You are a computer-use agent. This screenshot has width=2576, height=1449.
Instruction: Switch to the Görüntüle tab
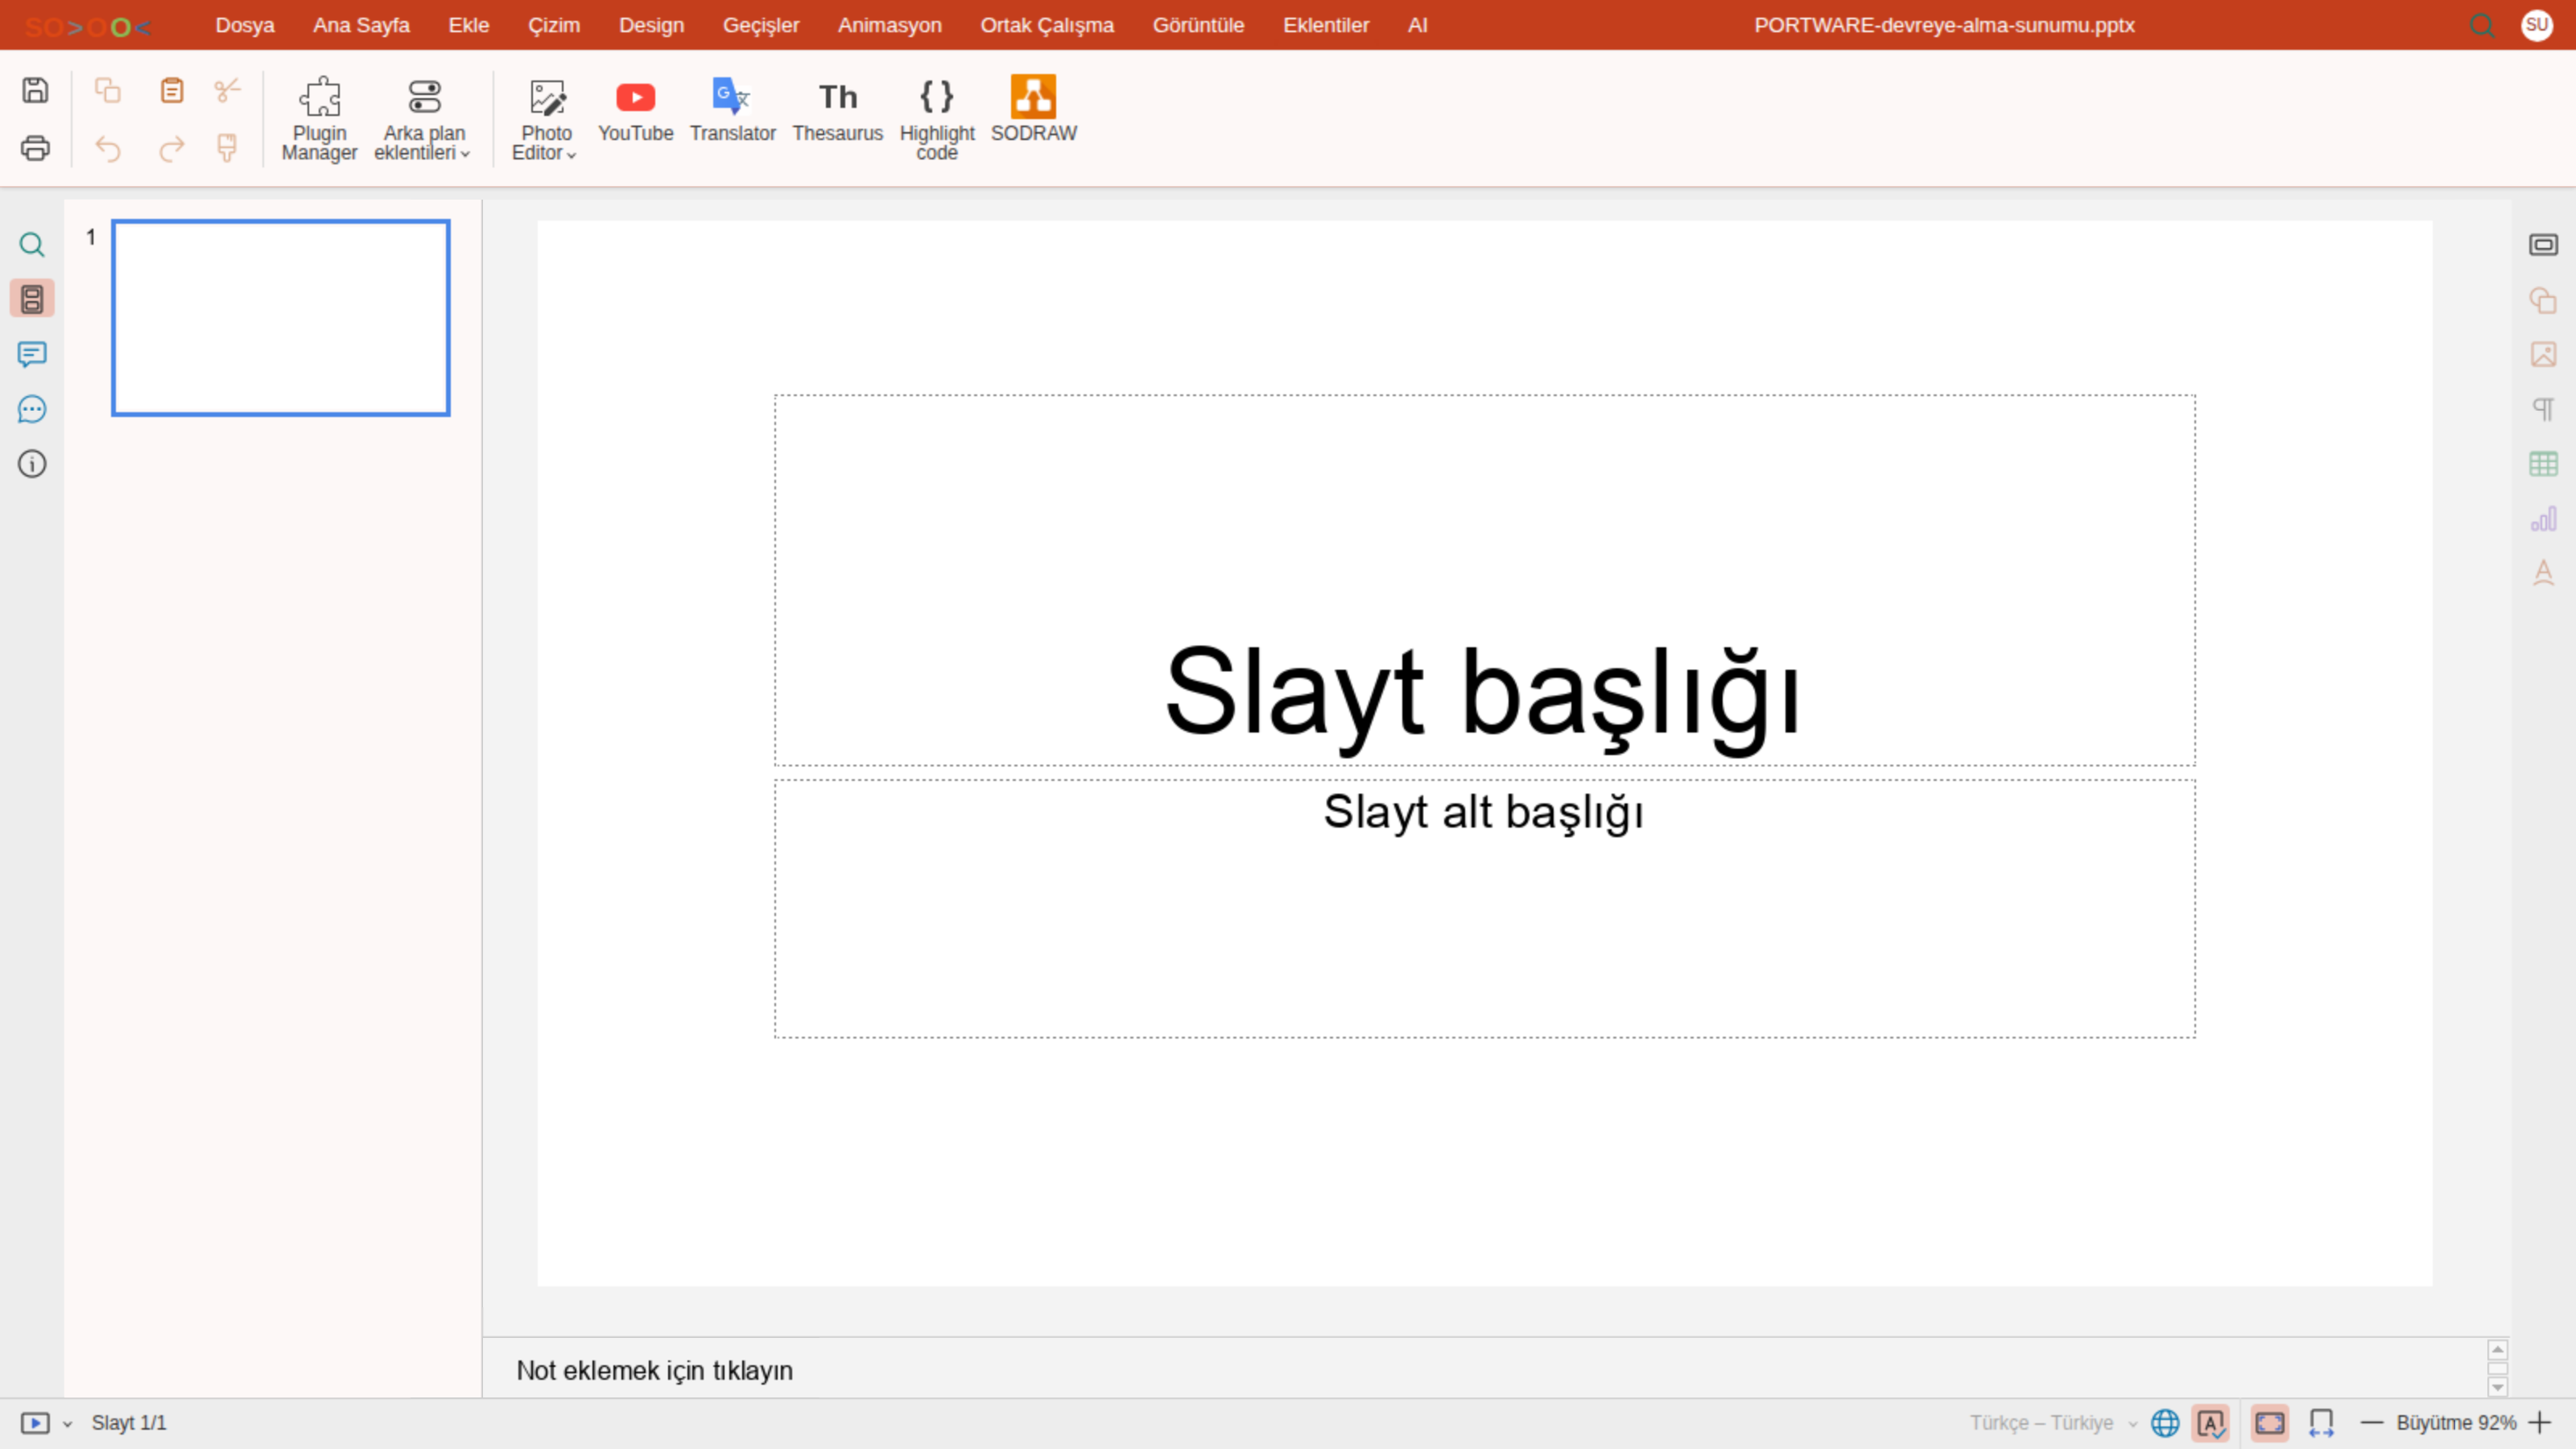pyautogui.click(x=1198, y=25)
